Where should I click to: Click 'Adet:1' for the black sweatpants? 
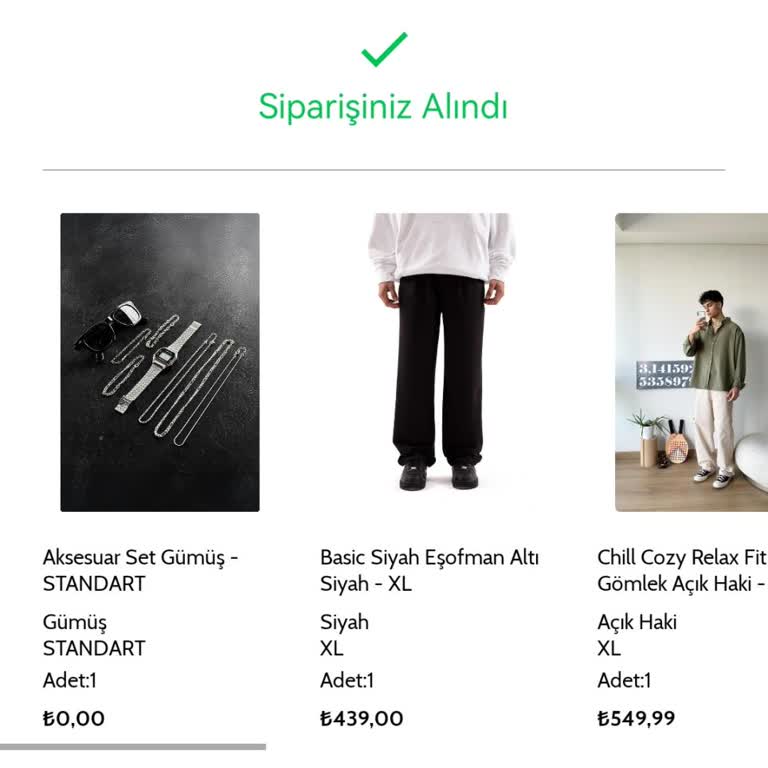[x=347, y=681]
